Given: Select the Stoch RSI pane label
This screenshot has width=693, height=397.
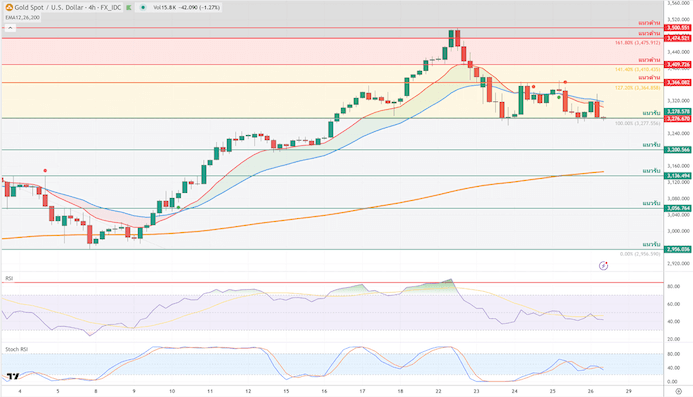Looking at the screenshot, I should (16, 349).
